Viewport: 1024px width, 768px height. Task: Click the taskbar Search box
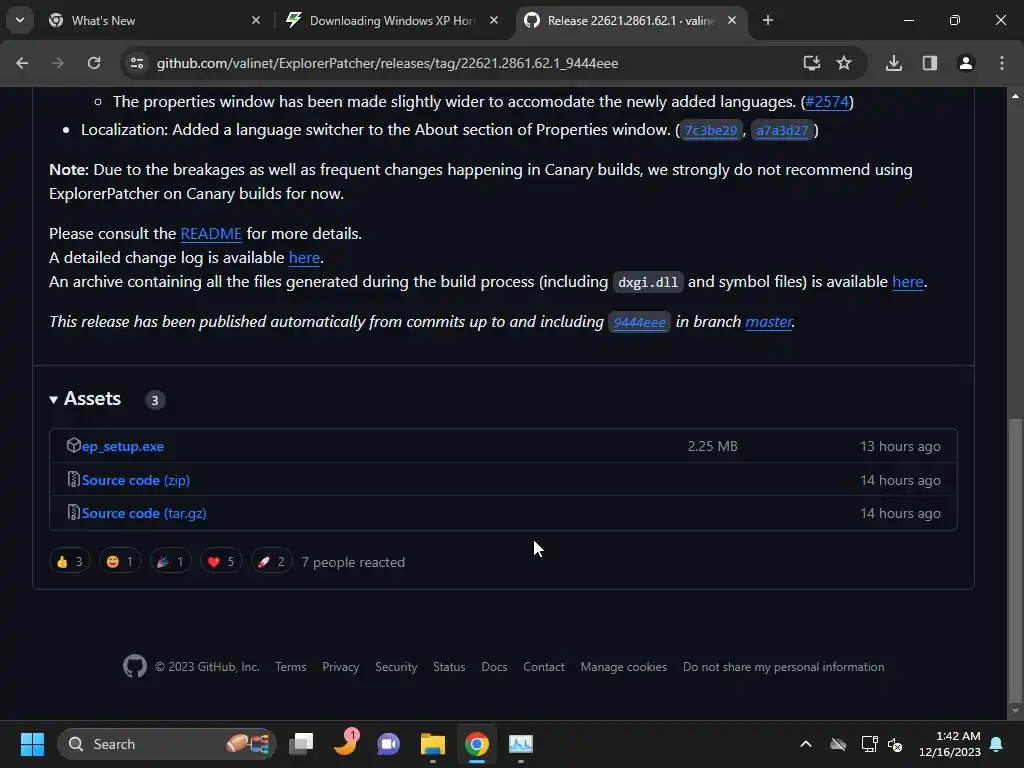(167, 744)
